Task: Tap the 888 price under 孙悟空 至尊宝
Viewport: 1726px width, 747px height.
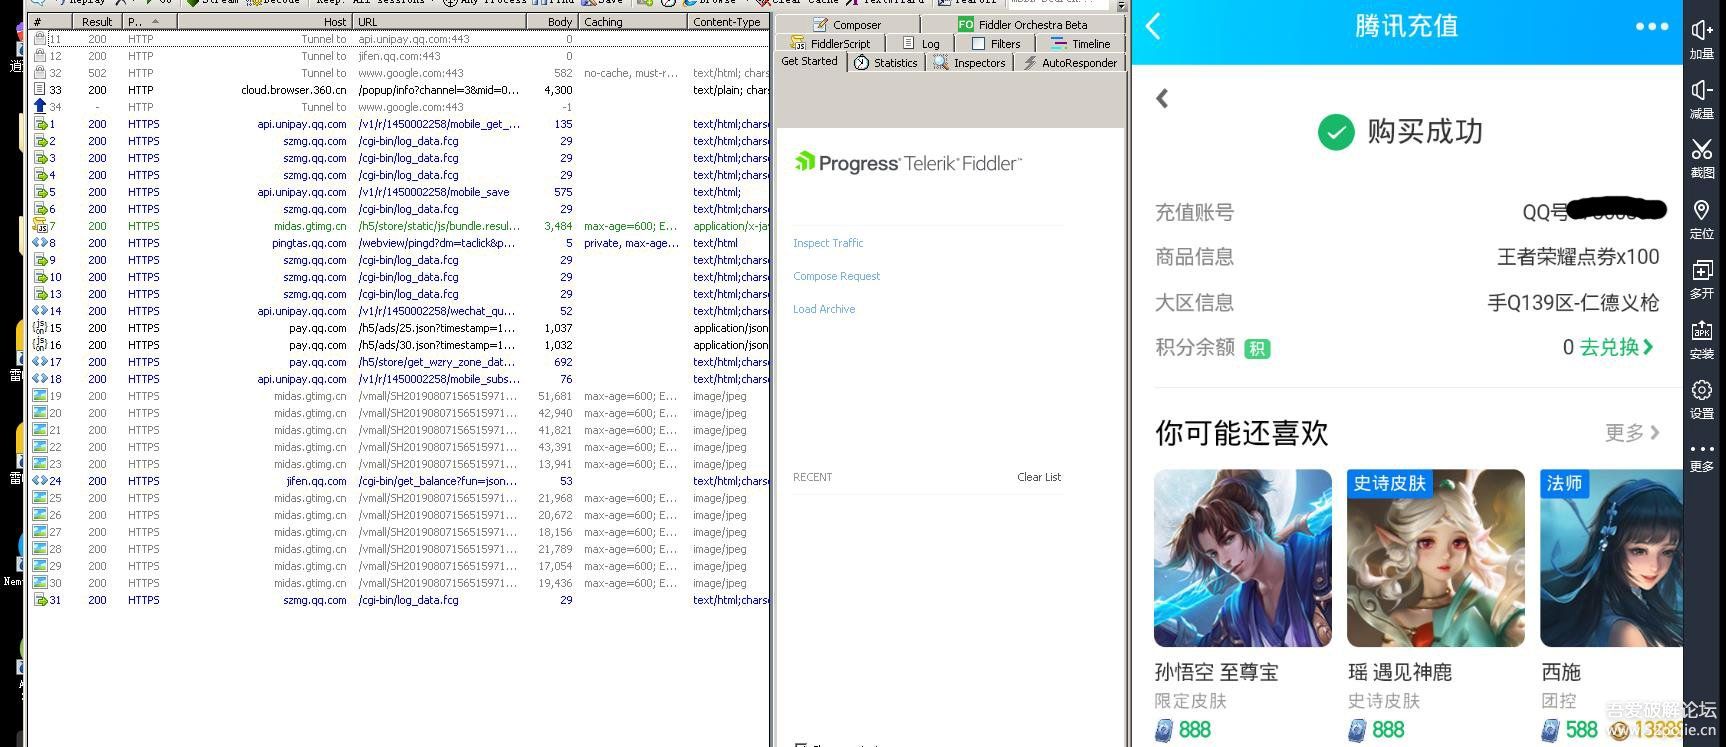Action: tap(1194, 730)
